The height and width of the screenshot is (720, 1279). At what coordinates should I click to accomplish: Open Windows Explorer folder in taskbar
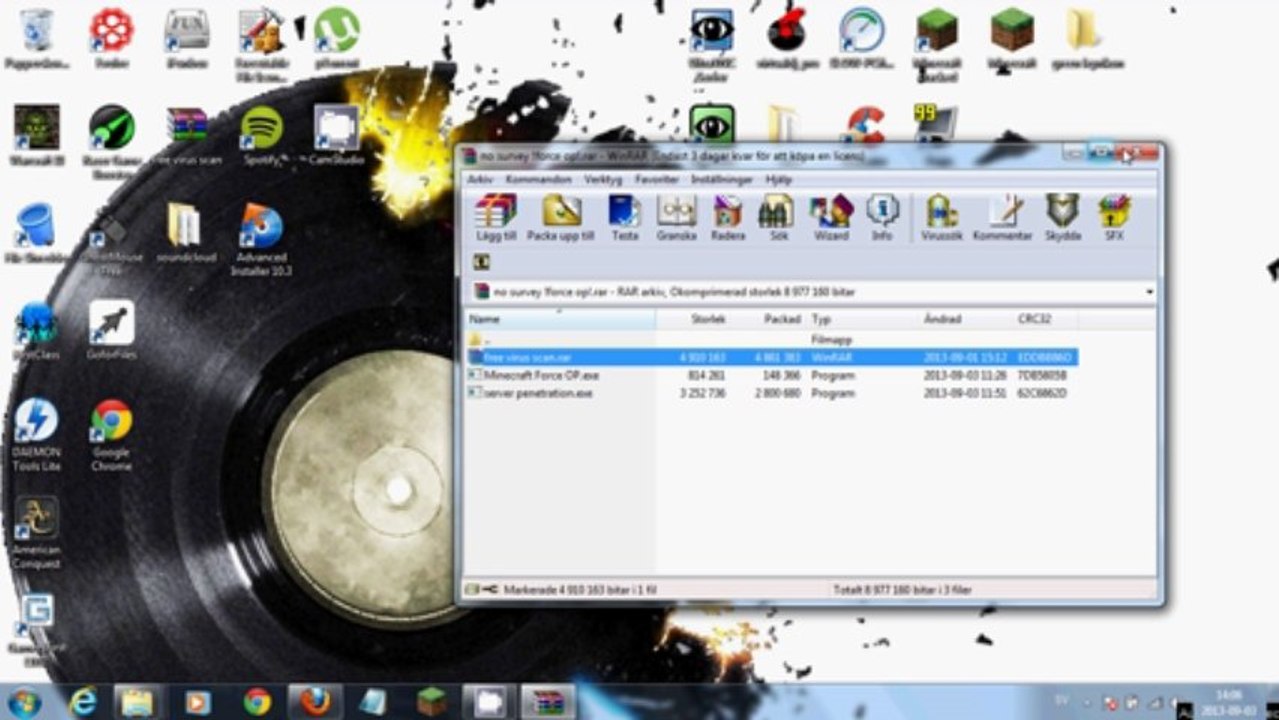click(x=138, y=703)
